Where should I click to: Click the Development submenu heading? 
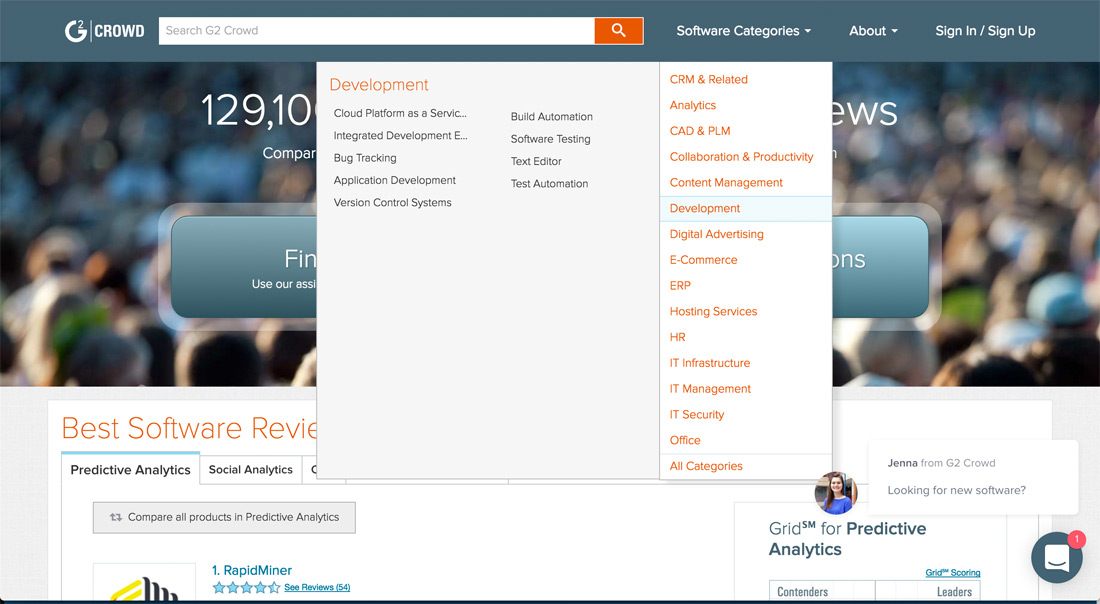click(379, 85)
